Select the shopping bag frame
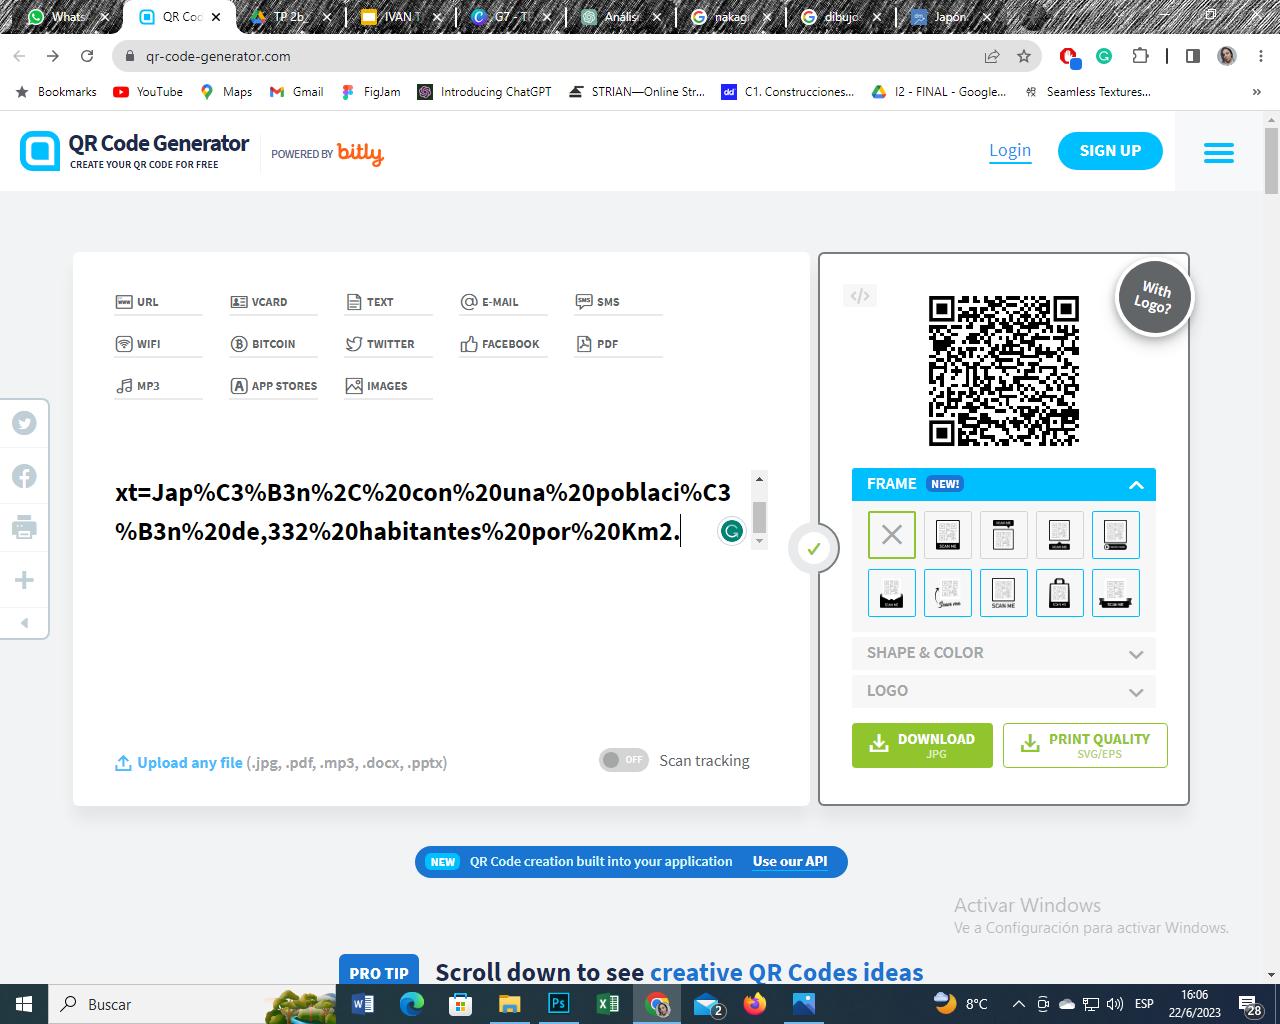The width and height of the screenshot is (1280, 1024). [x=1060, y=593]
